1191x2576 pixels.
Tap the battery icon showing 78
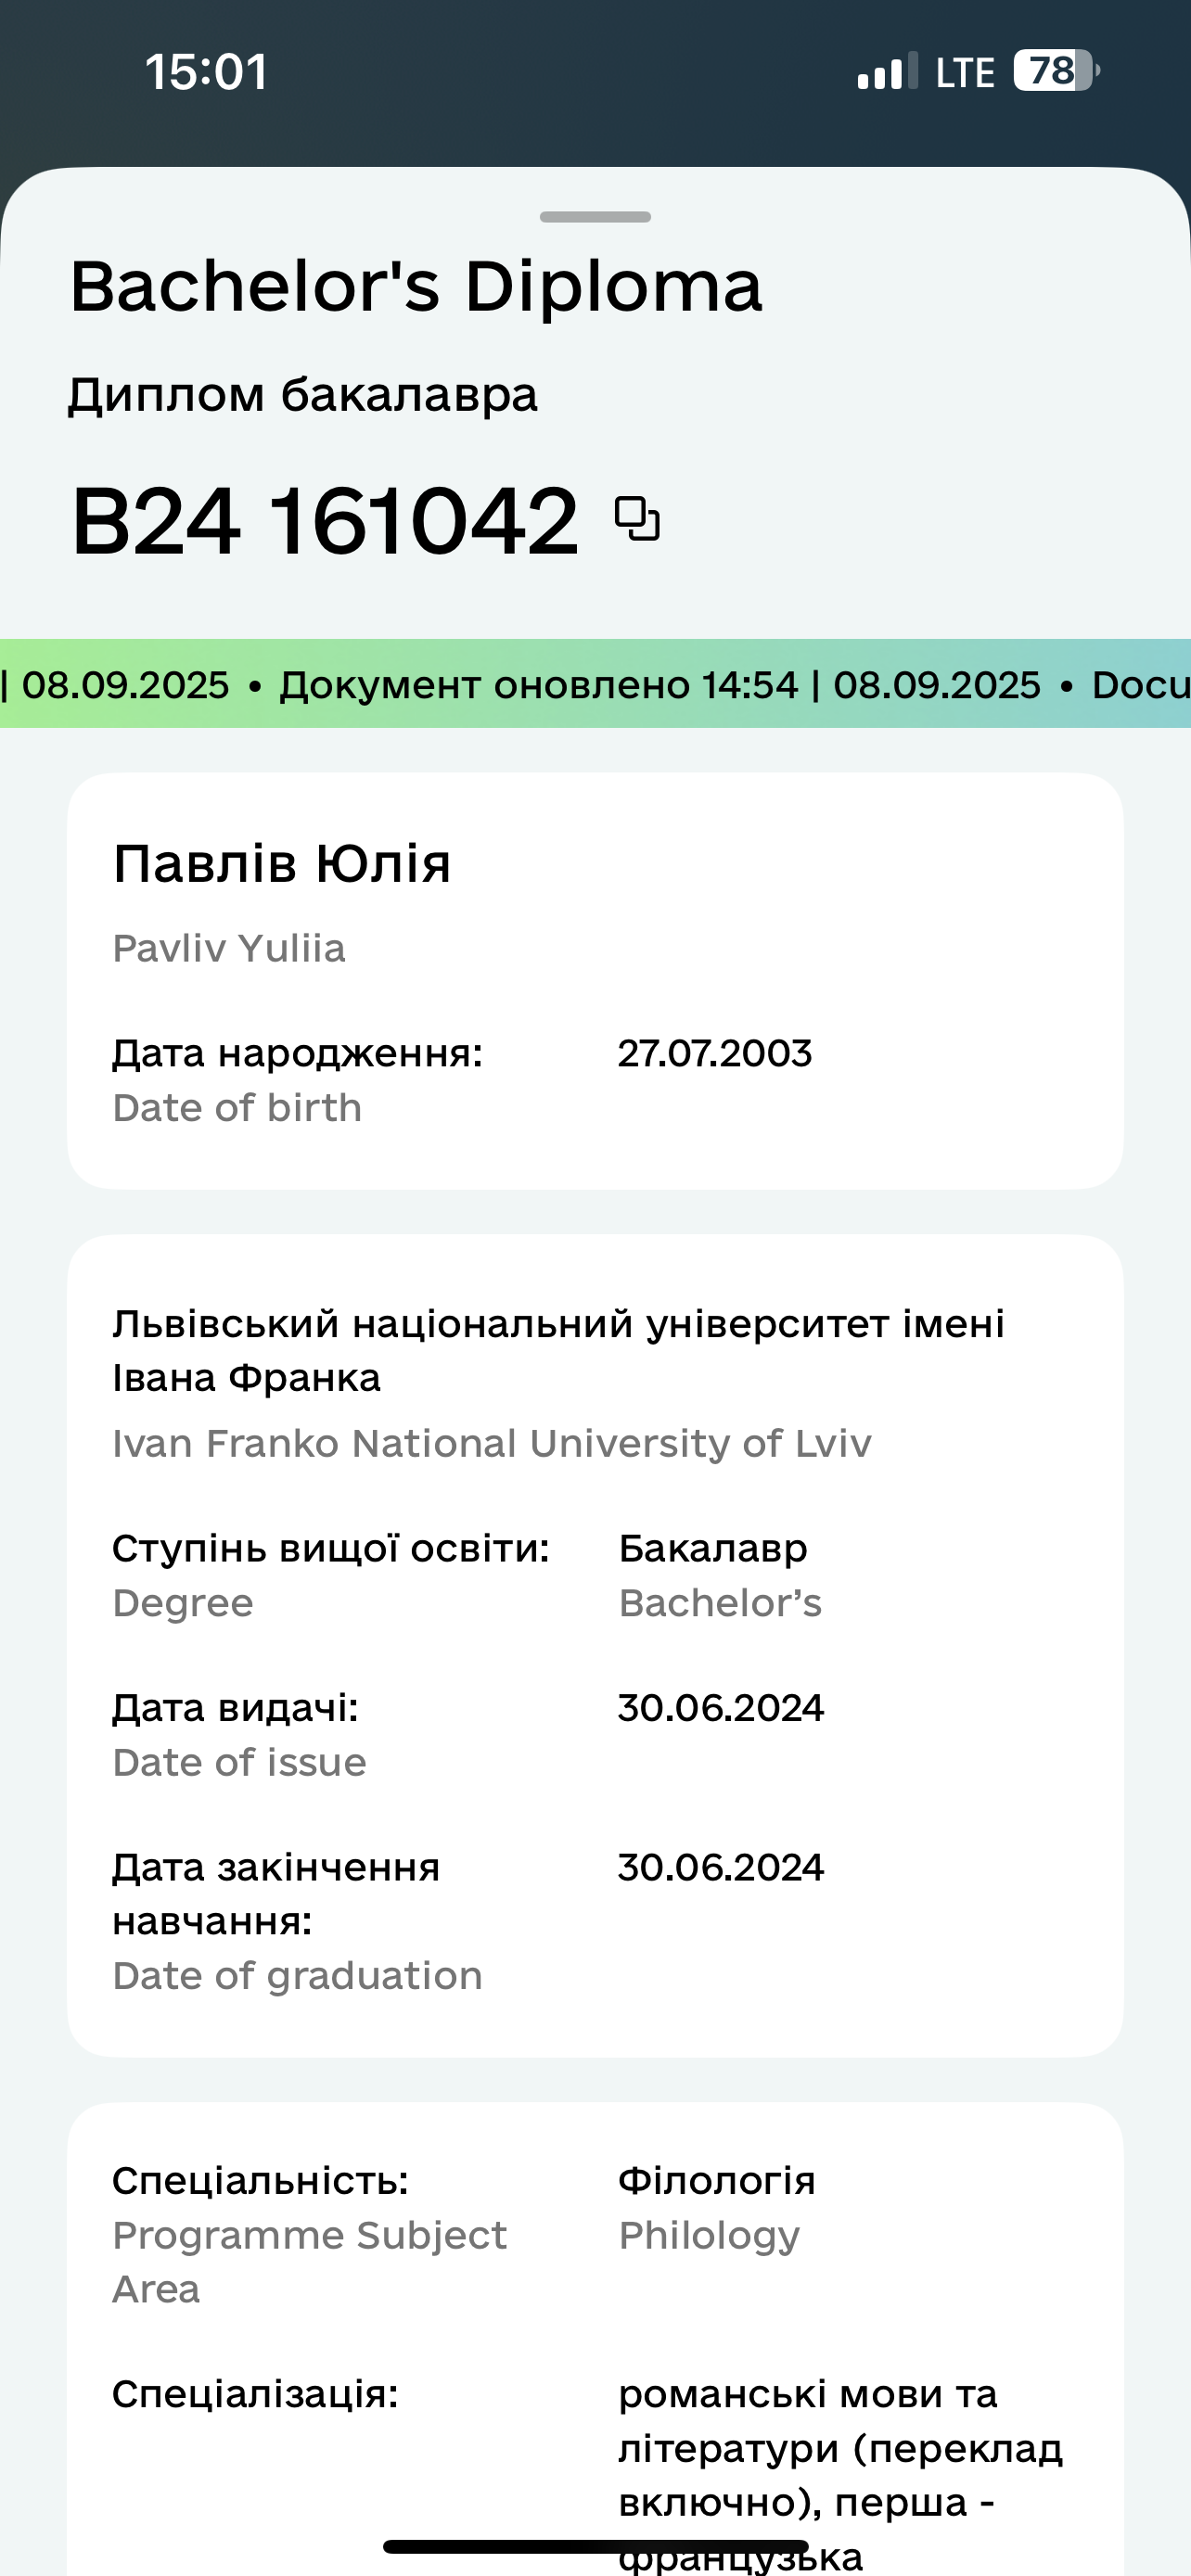(x=1056, y=71)
